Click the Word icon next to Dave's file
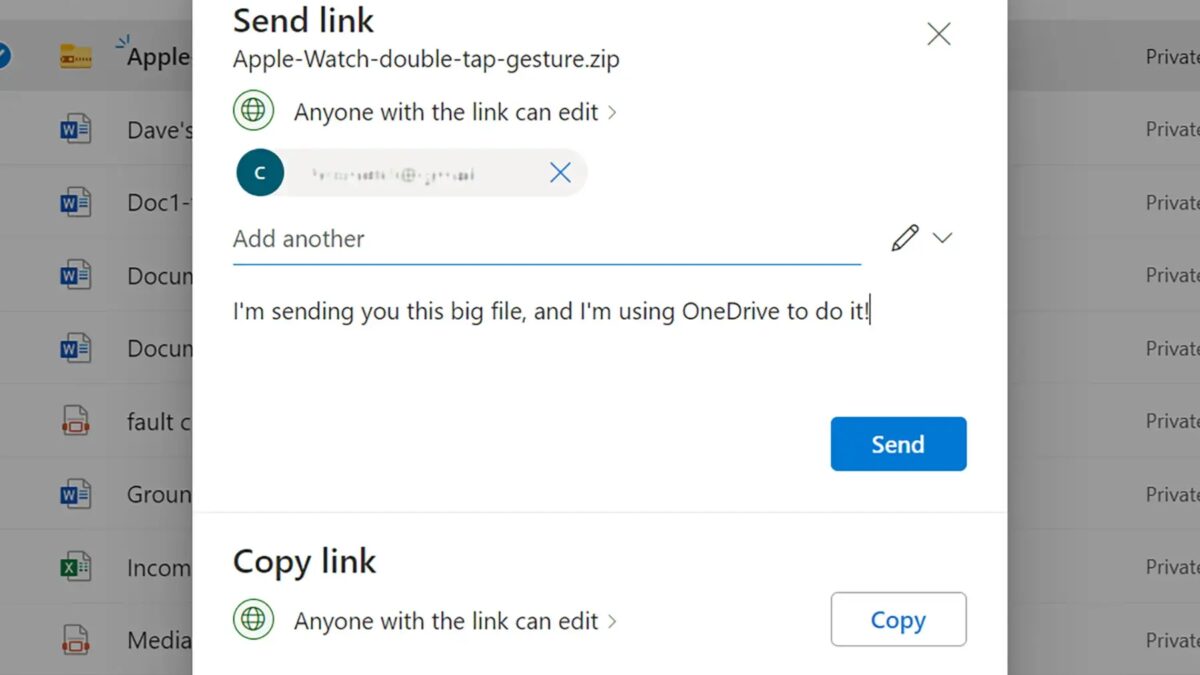This screenshot has height=675, width=1200. click(x=76, y=129)
